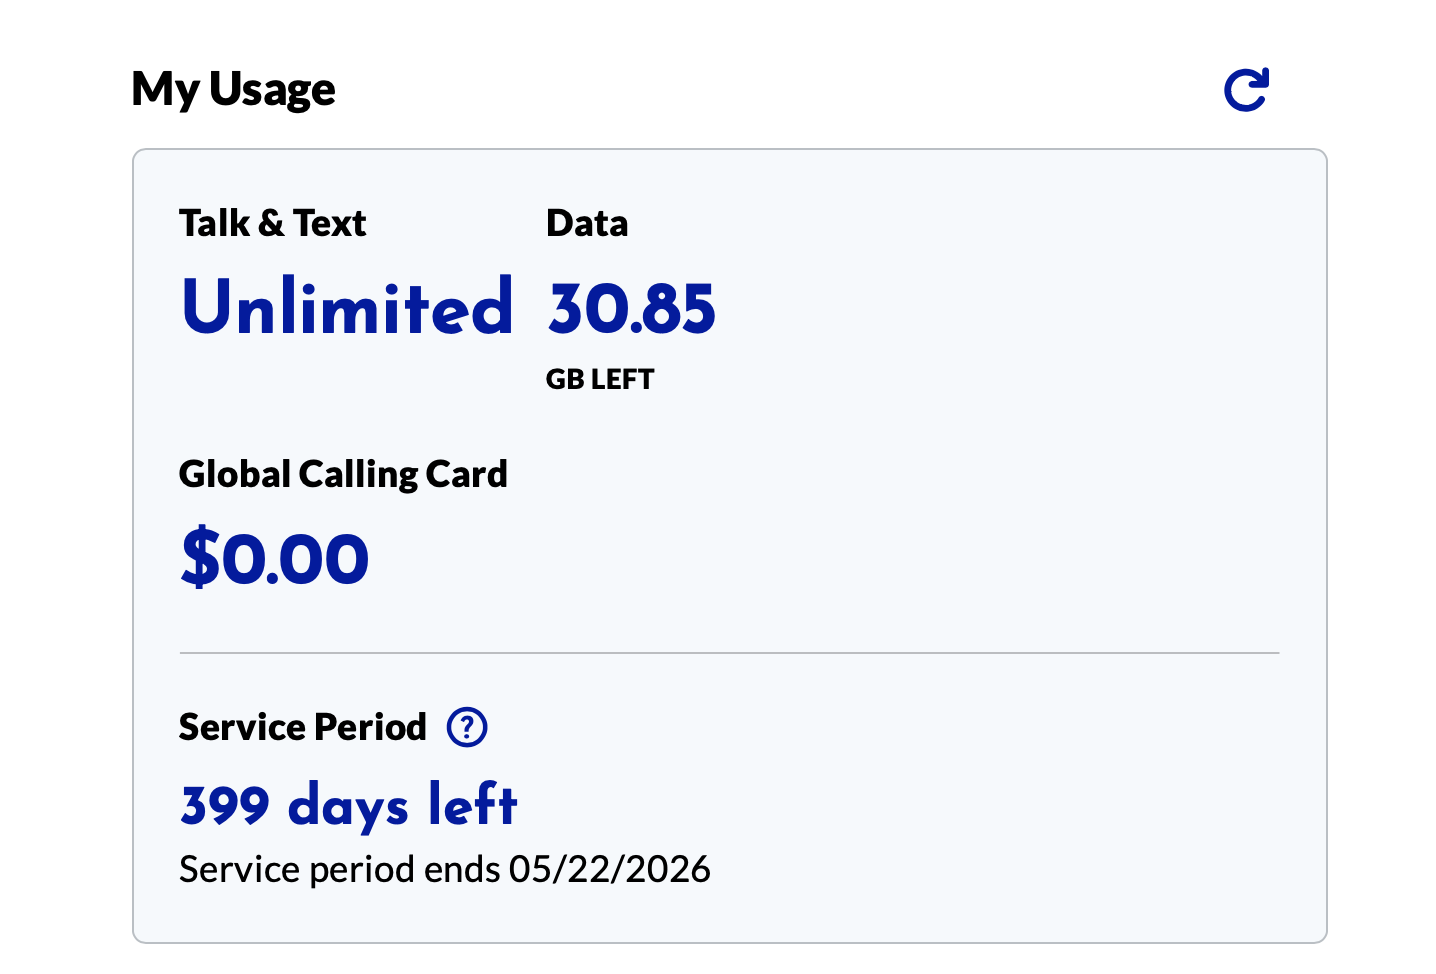Click GB LEFT under the data amount
Screen dimensions: 1436x974
point(600,379)
